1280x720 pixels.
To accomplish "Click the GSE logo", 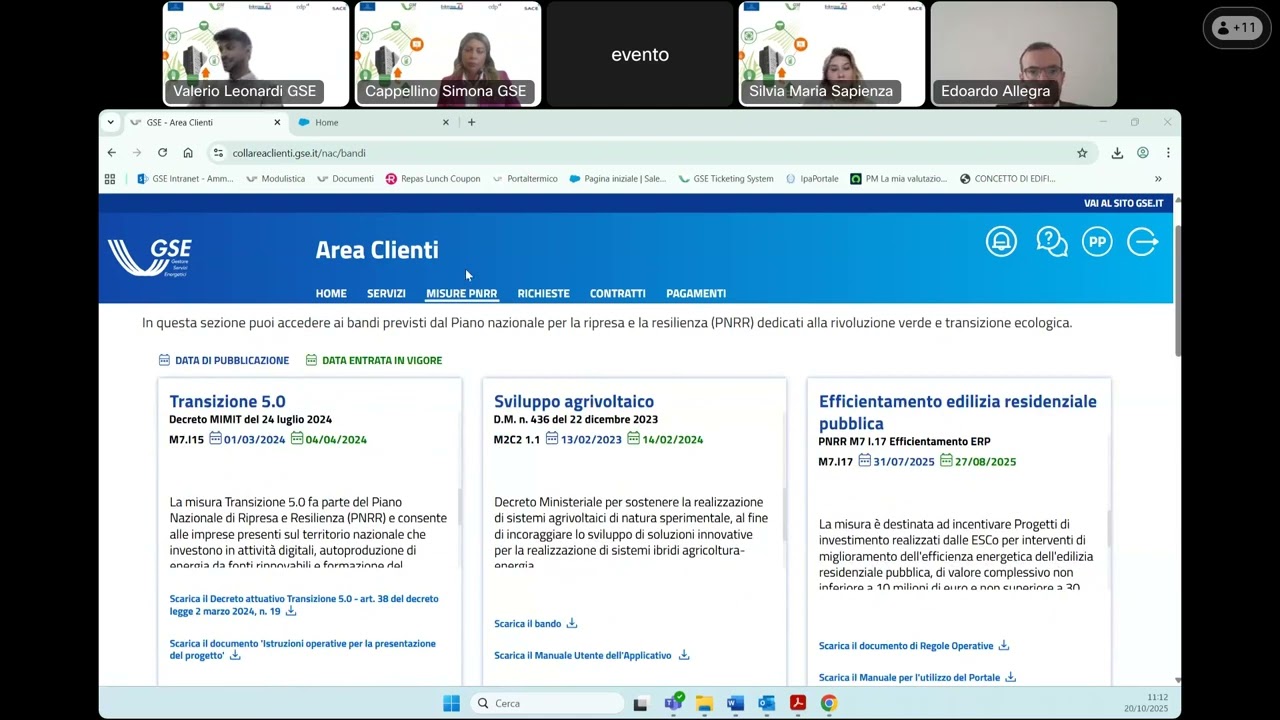I will [x=150, y=257].
